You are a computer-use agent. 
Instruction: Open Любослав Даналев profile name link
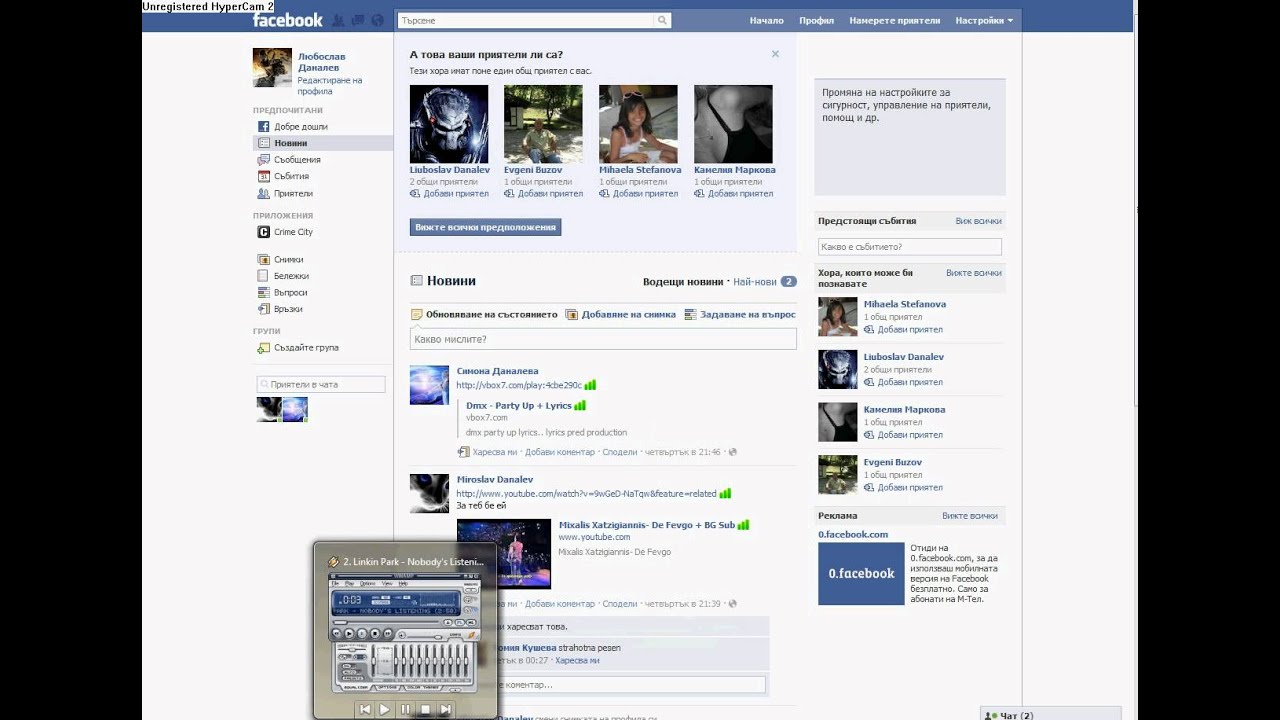(x=322, y=62)
